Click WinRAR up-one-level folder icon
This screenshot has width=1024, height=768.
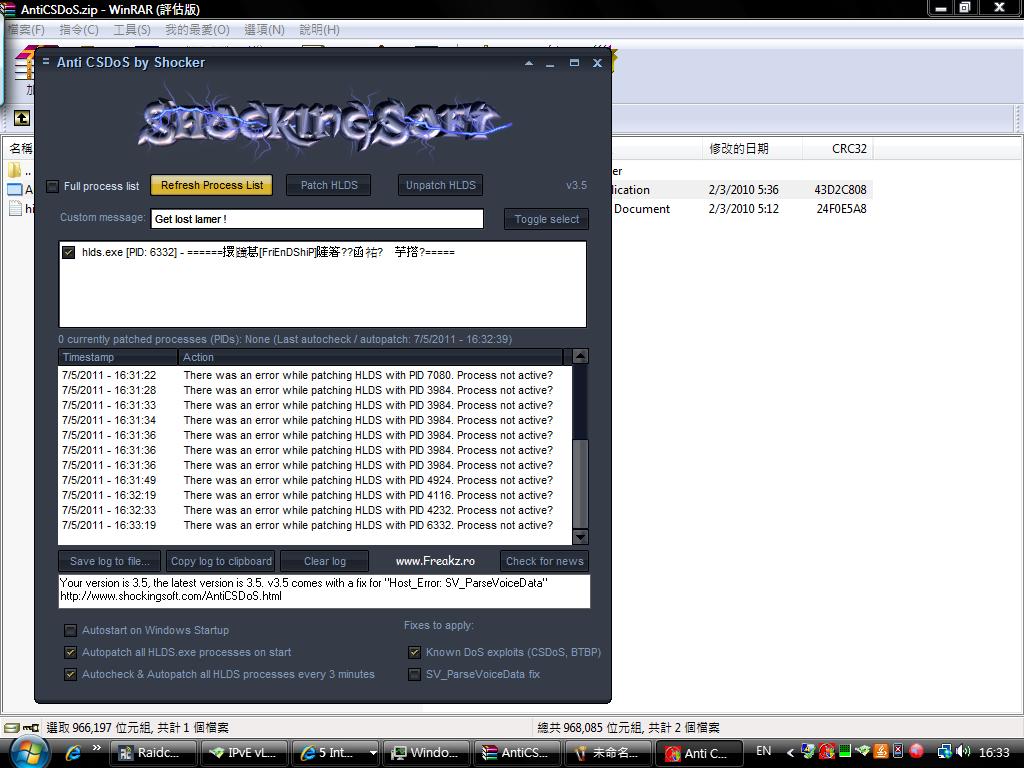click(x=22, y=118)
